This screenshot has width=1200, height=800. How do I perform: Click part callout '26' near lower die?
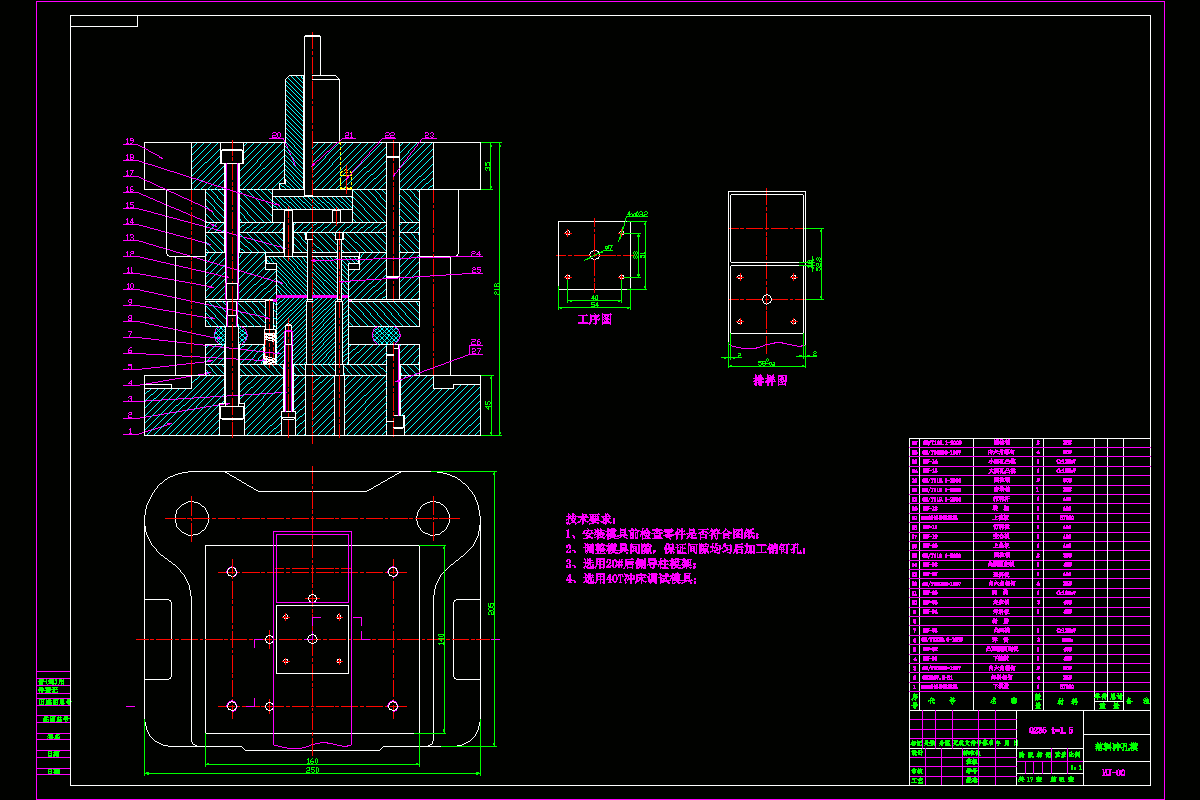point(476,342)
